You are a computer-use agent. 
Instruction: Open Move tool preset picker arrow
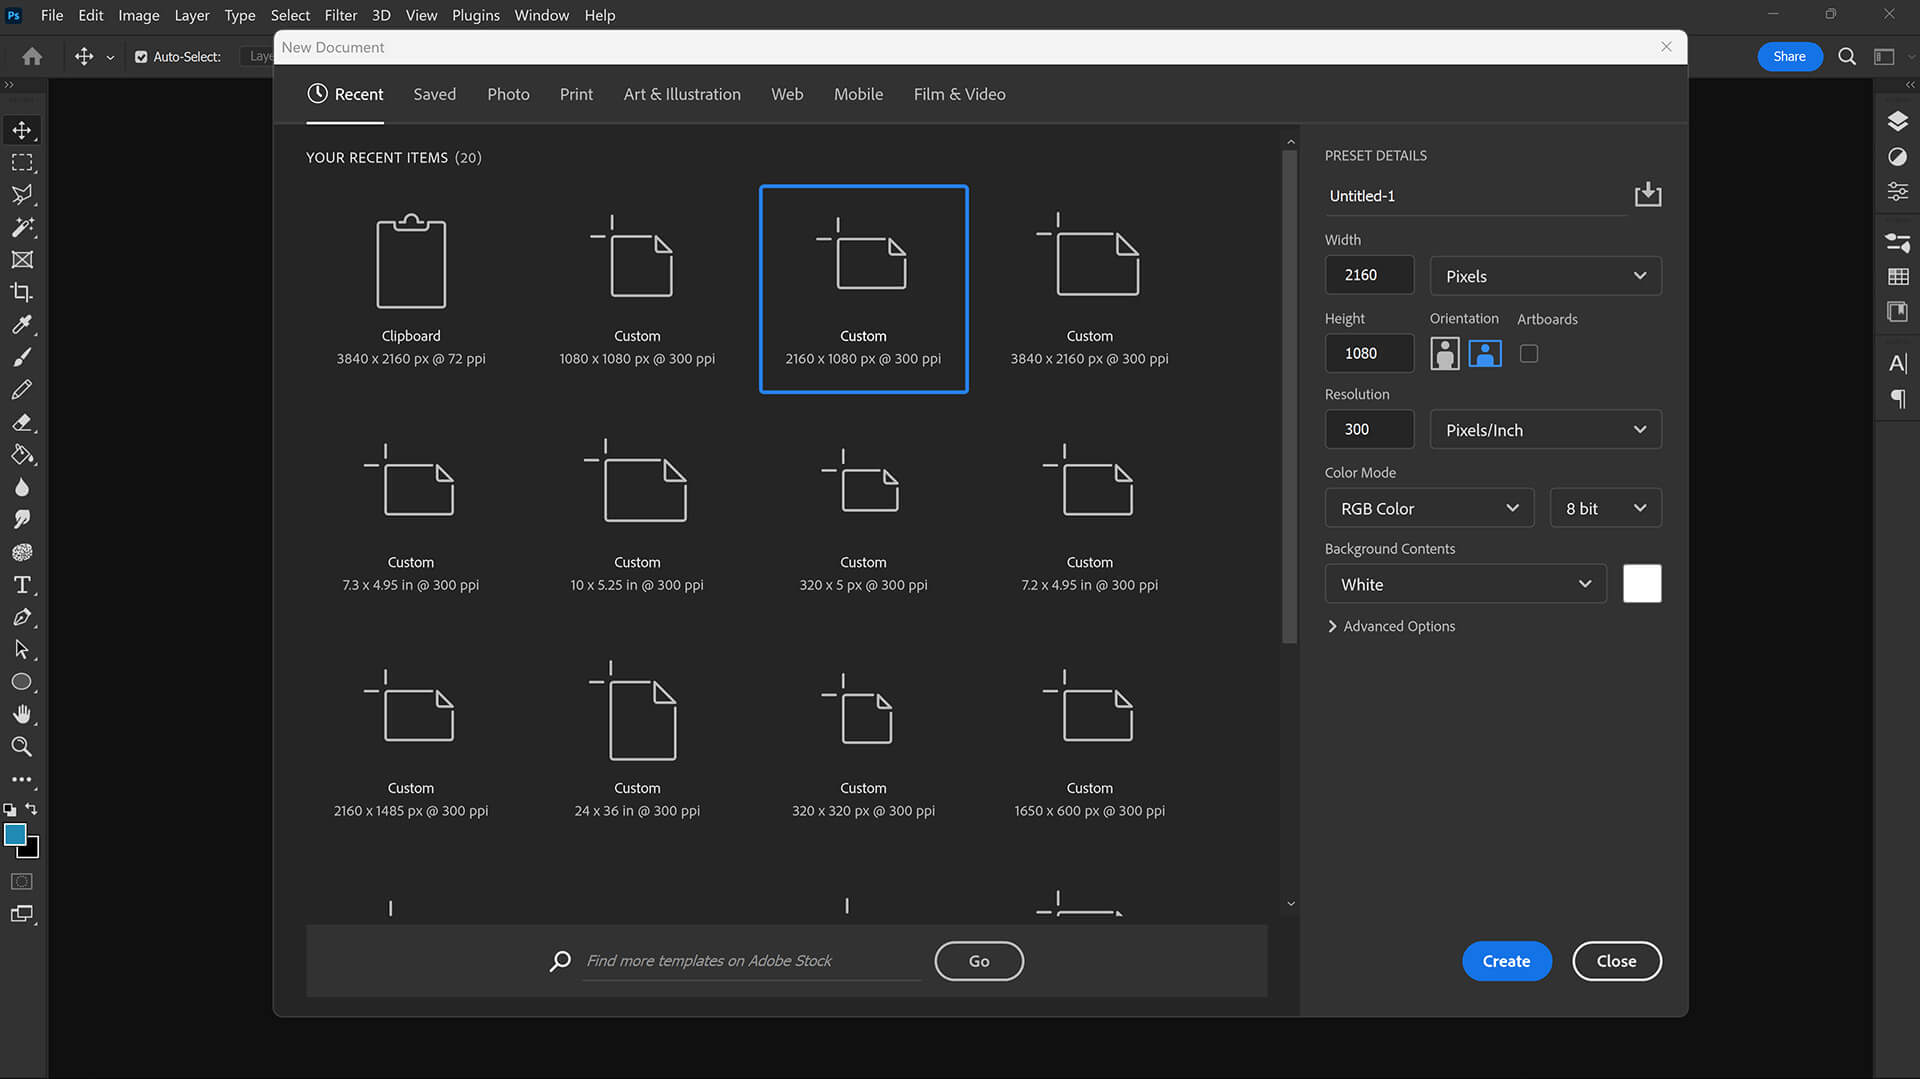(110, 57)
